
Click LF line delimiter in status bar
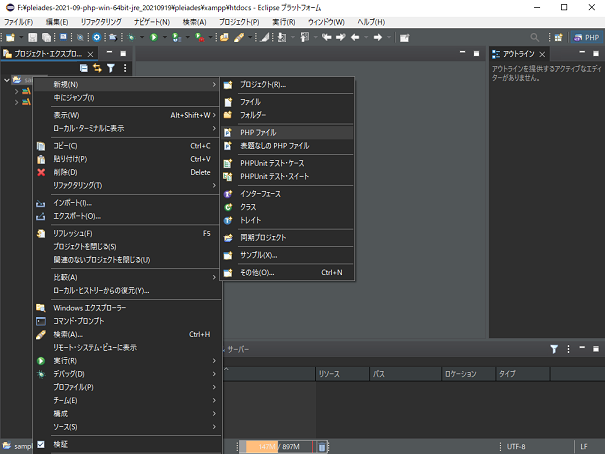click(x=584, y=447)
